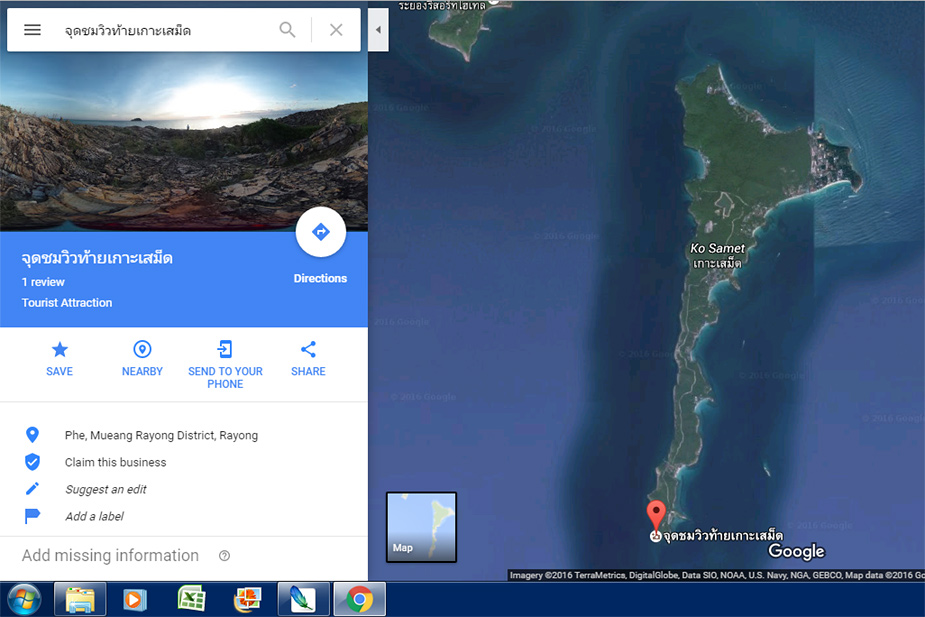Click Claim this business

116,462
